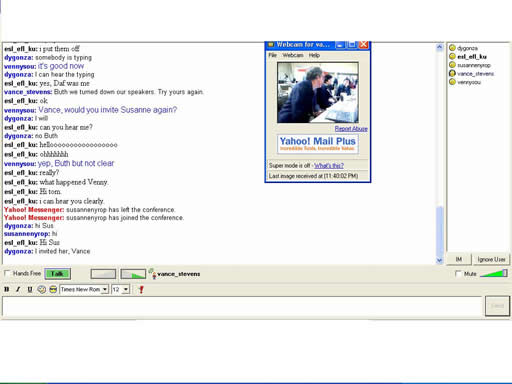Click the speaker icon beside vance_stevens
Screen dimensions: 512x384
152,273
